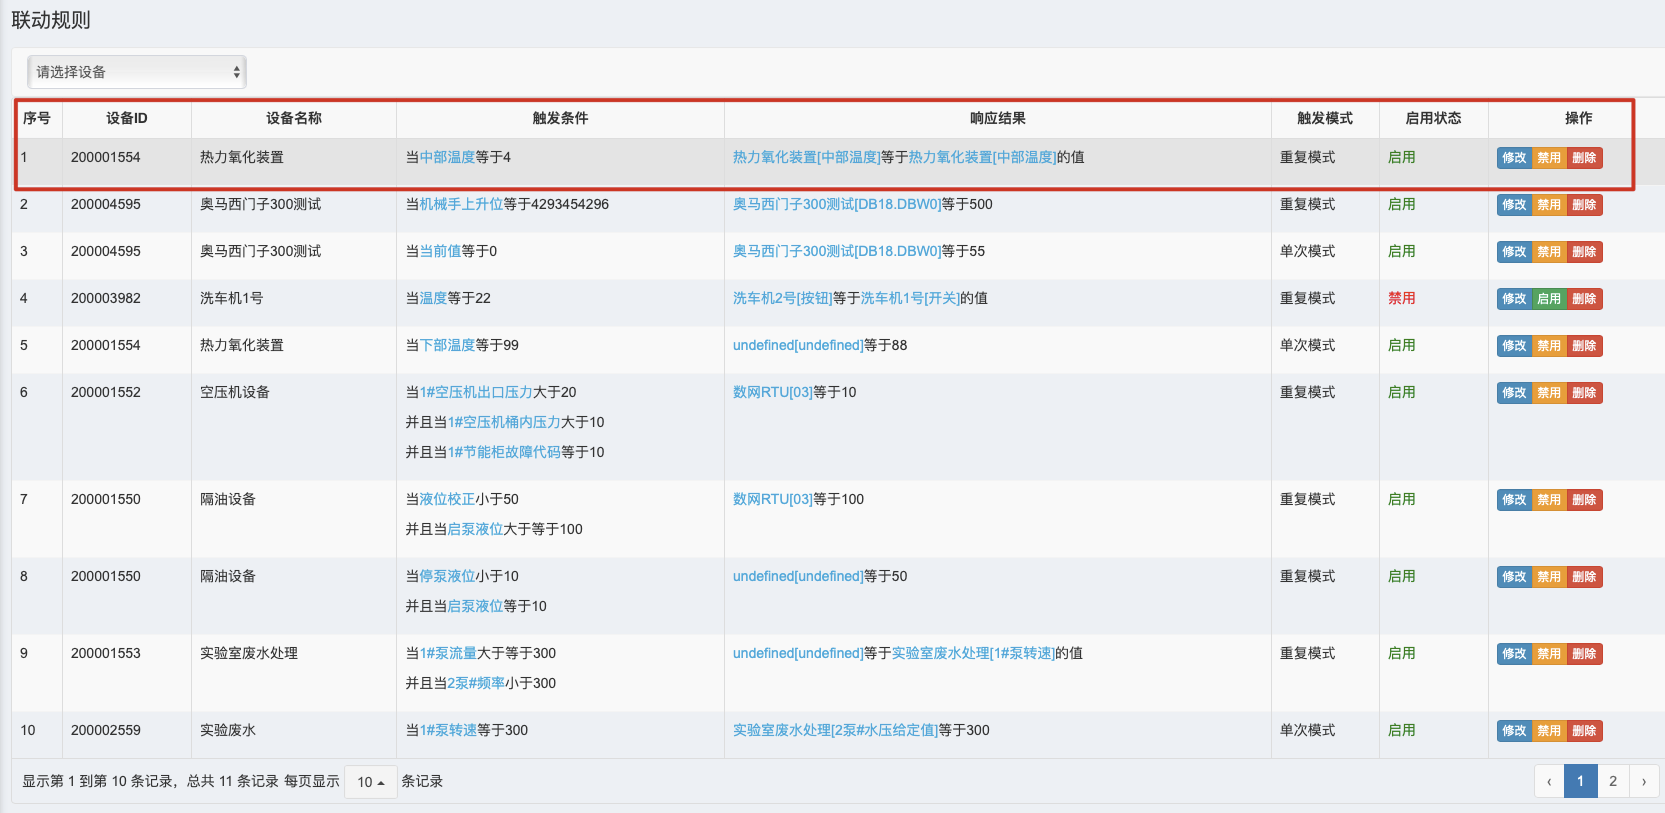
Task: Modify the 实验废水 rule in row 10
Action: click(1514, 731)
